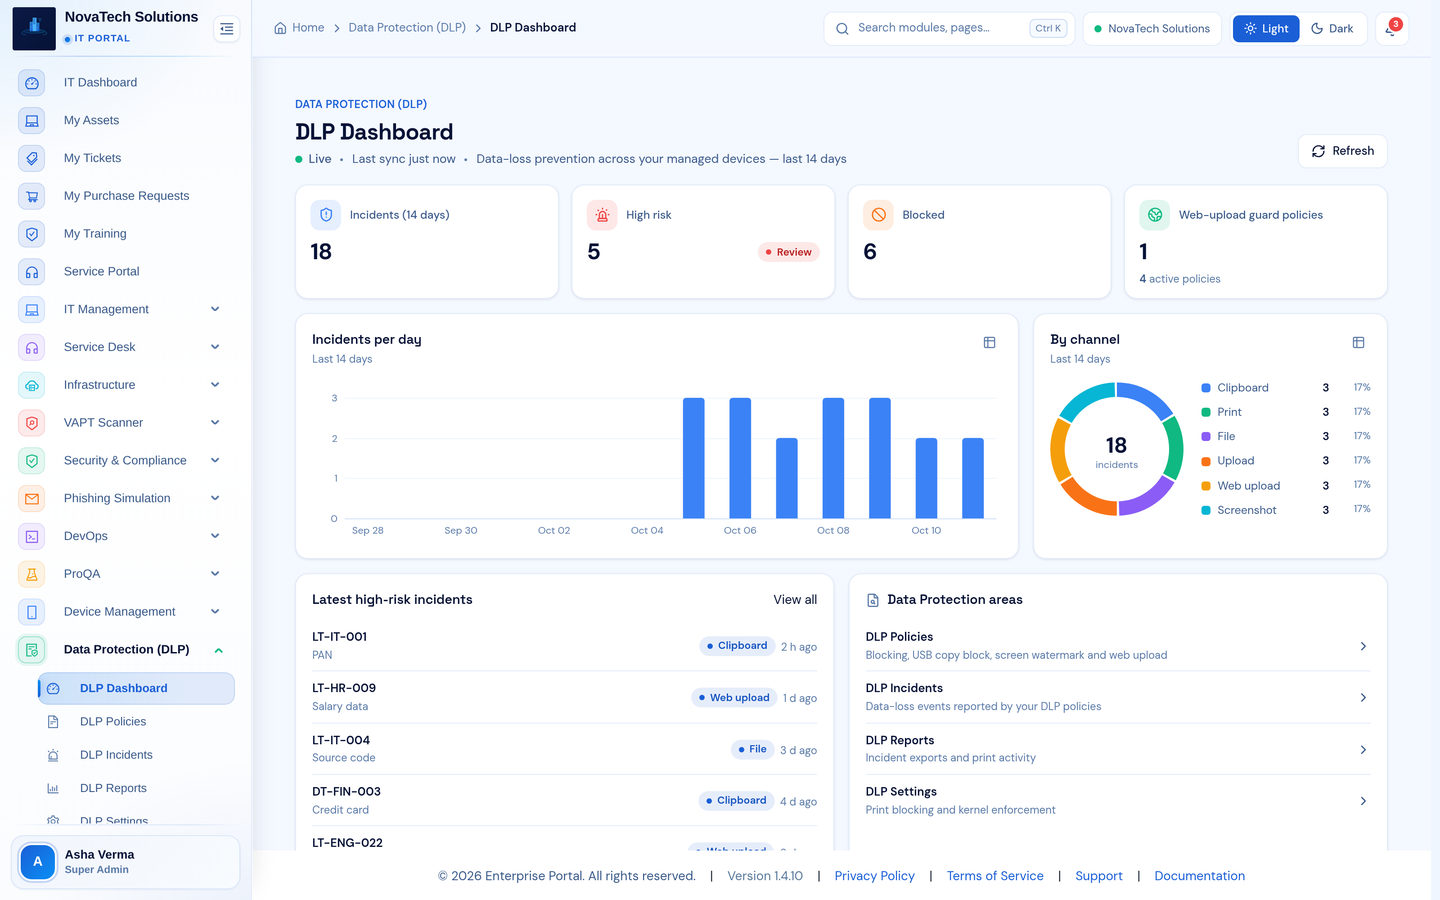The width and height of the screenshot is (1440, 900).
Task: Switch to the Light theme
Action: (x=1266, y=29)
